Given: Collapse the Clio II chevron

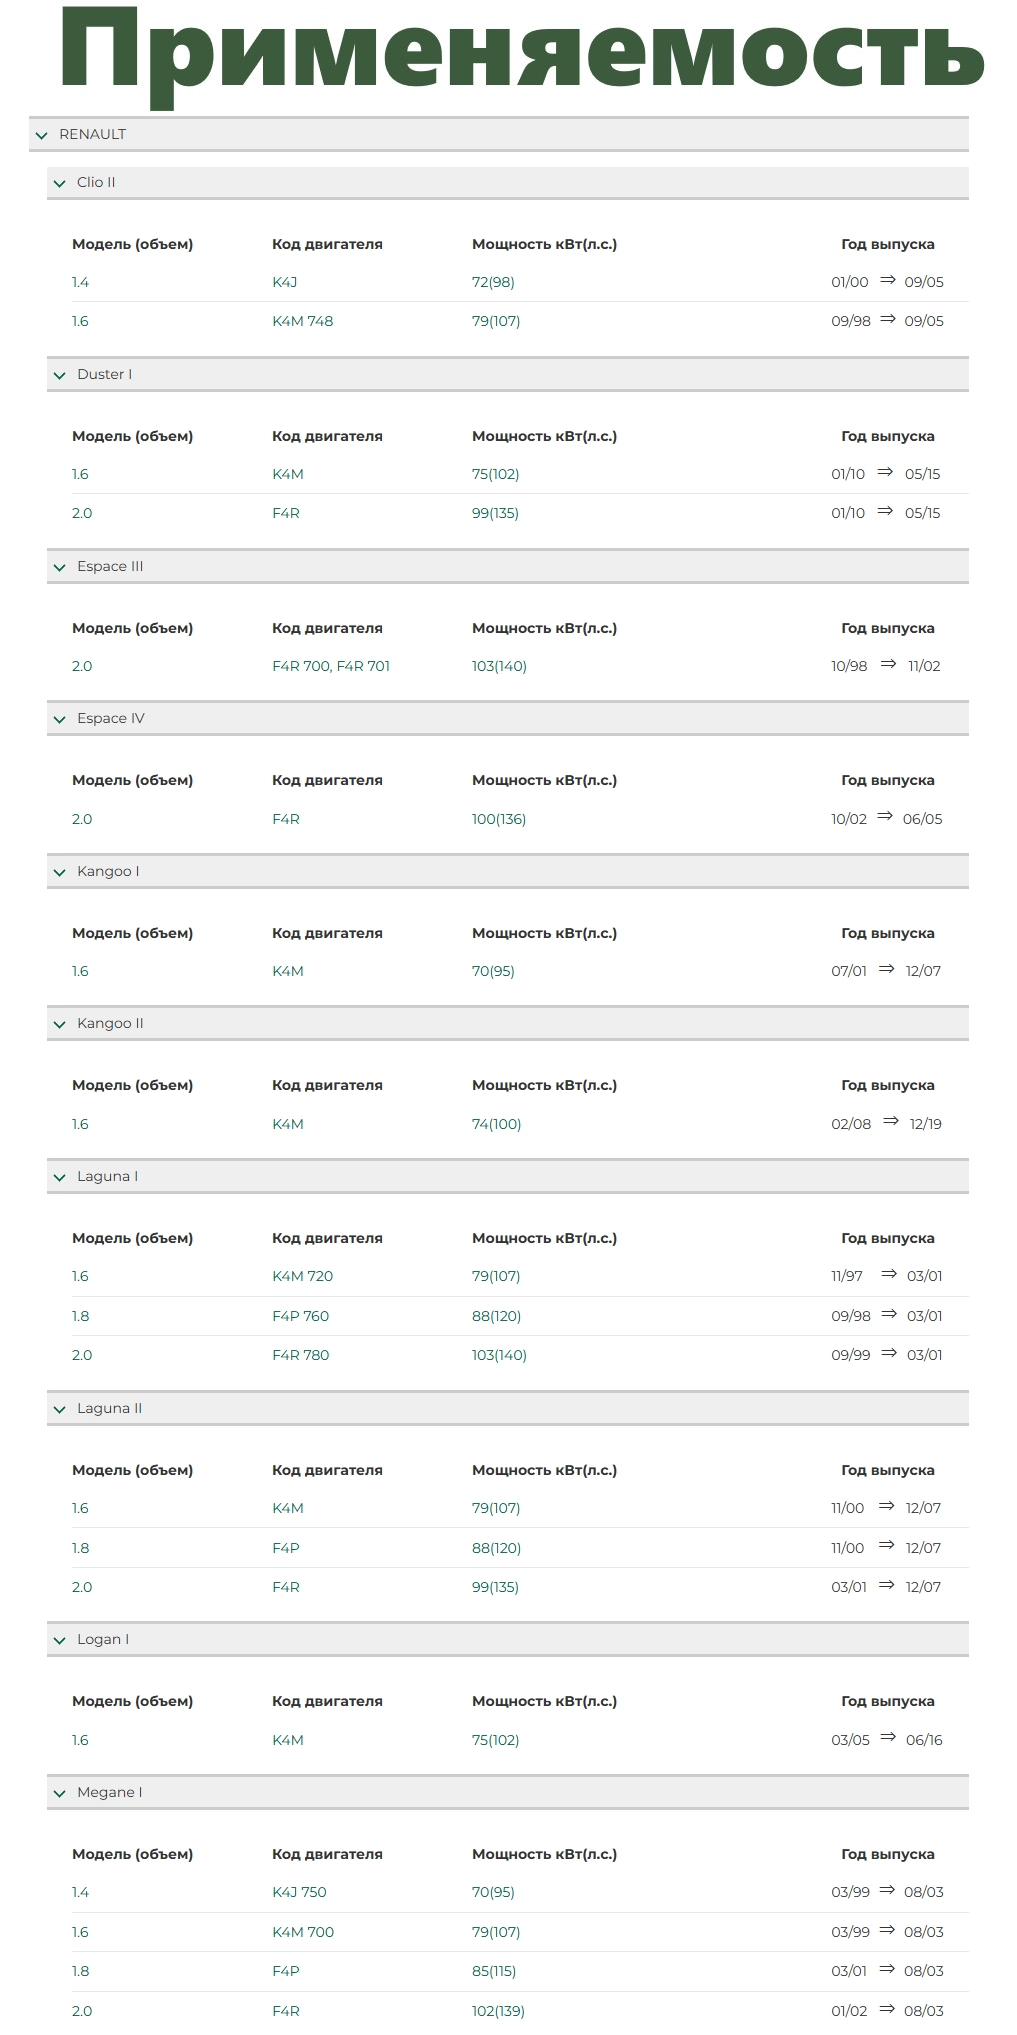Looking at the screenshot, I should coord(59,183).
